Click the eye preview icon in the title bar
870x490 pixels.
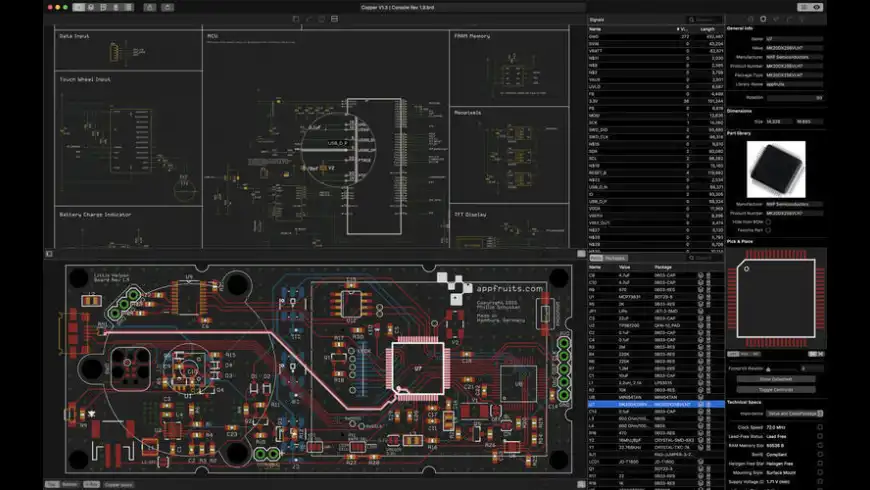point(817,7)
